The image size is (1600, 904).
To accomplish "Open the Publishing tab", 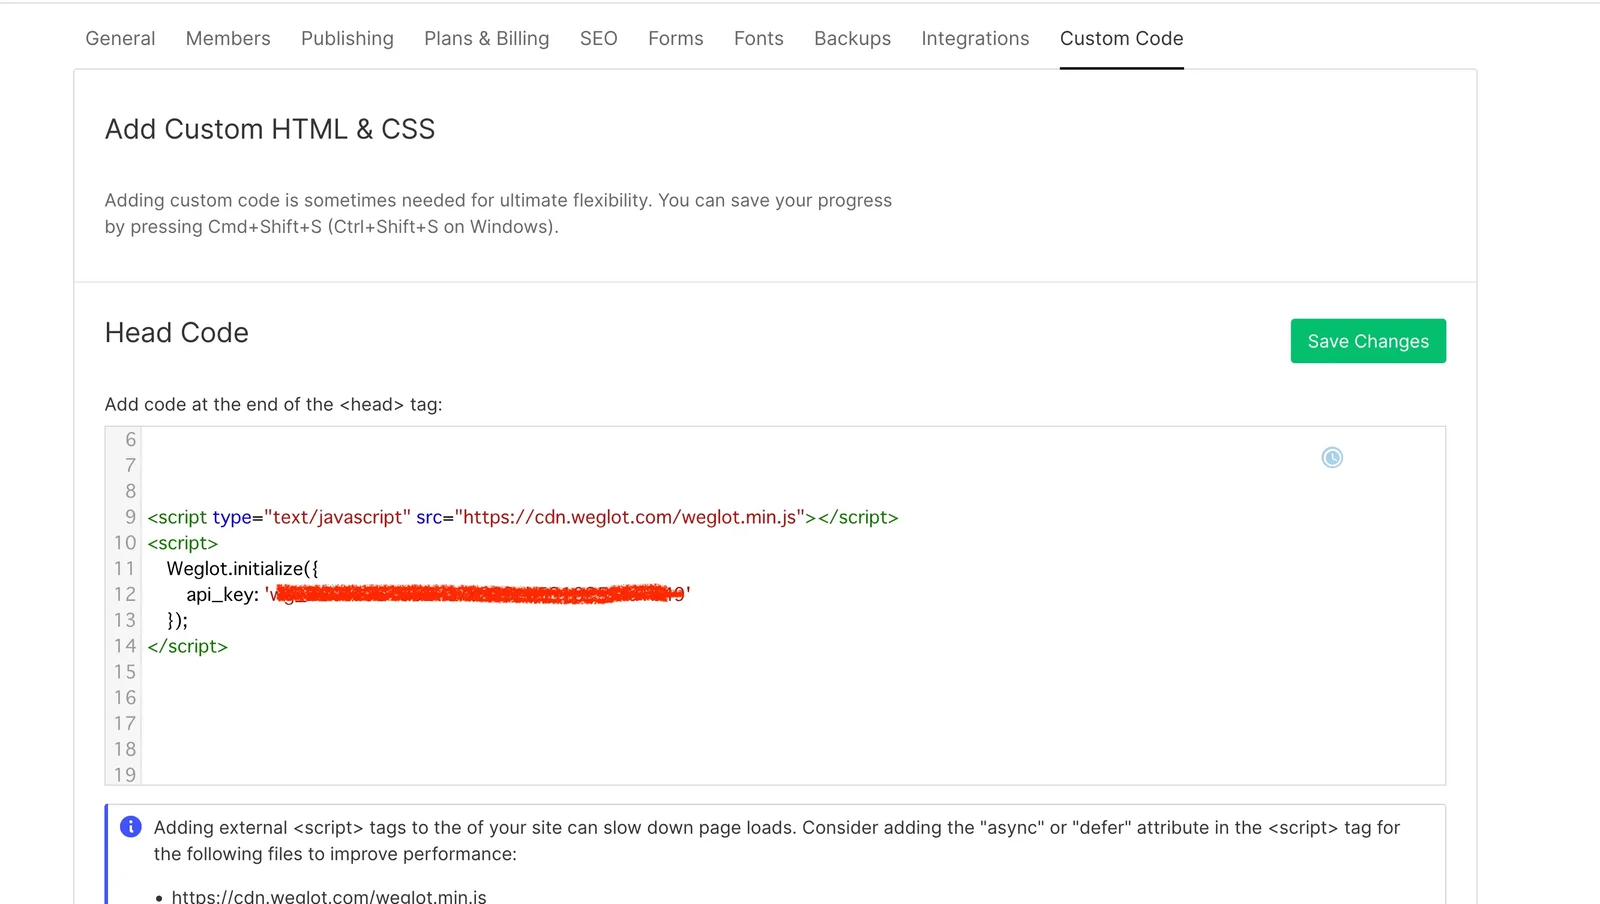I will [347, 38].
